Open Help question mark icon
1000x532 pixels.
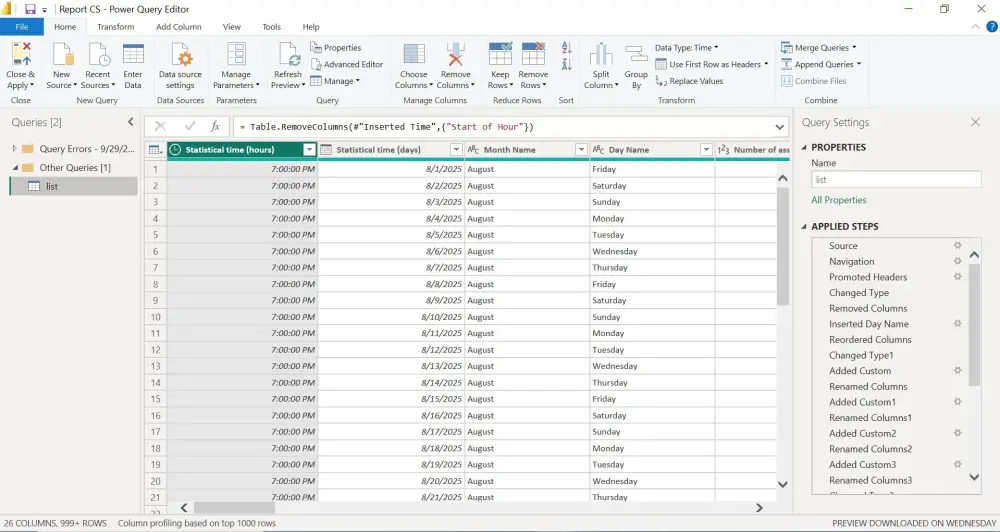(x=992, y=27)
